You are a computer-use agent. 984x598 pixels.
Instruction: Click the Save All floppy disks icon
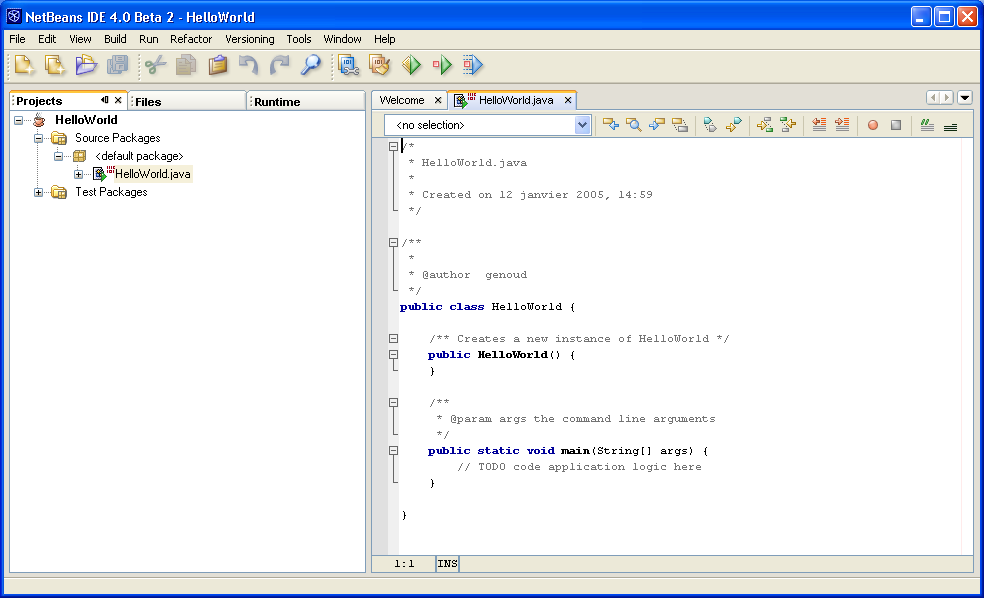[117, 65]
